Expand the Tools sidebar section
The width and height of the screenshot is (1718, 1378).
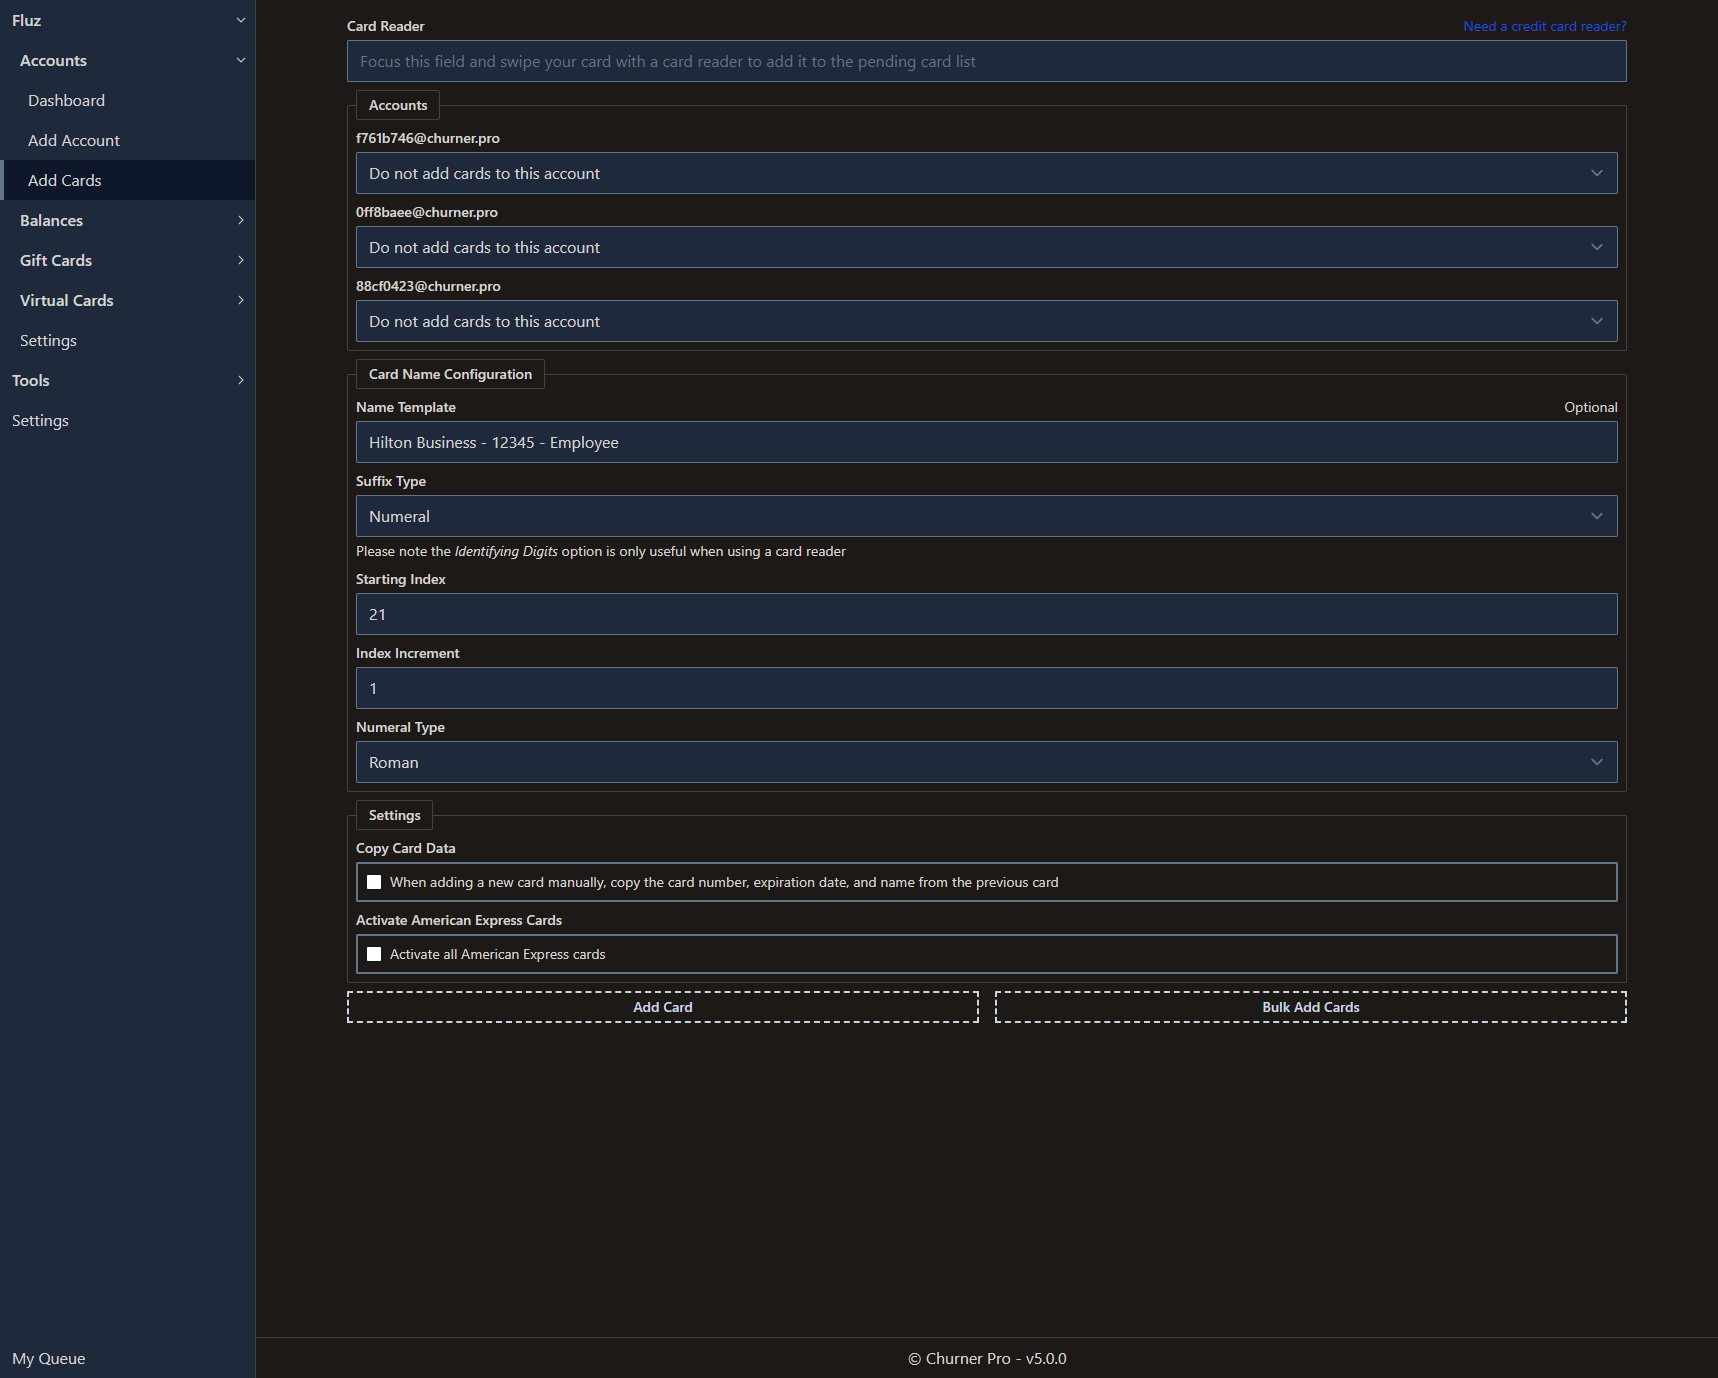(x=240, y=380)
